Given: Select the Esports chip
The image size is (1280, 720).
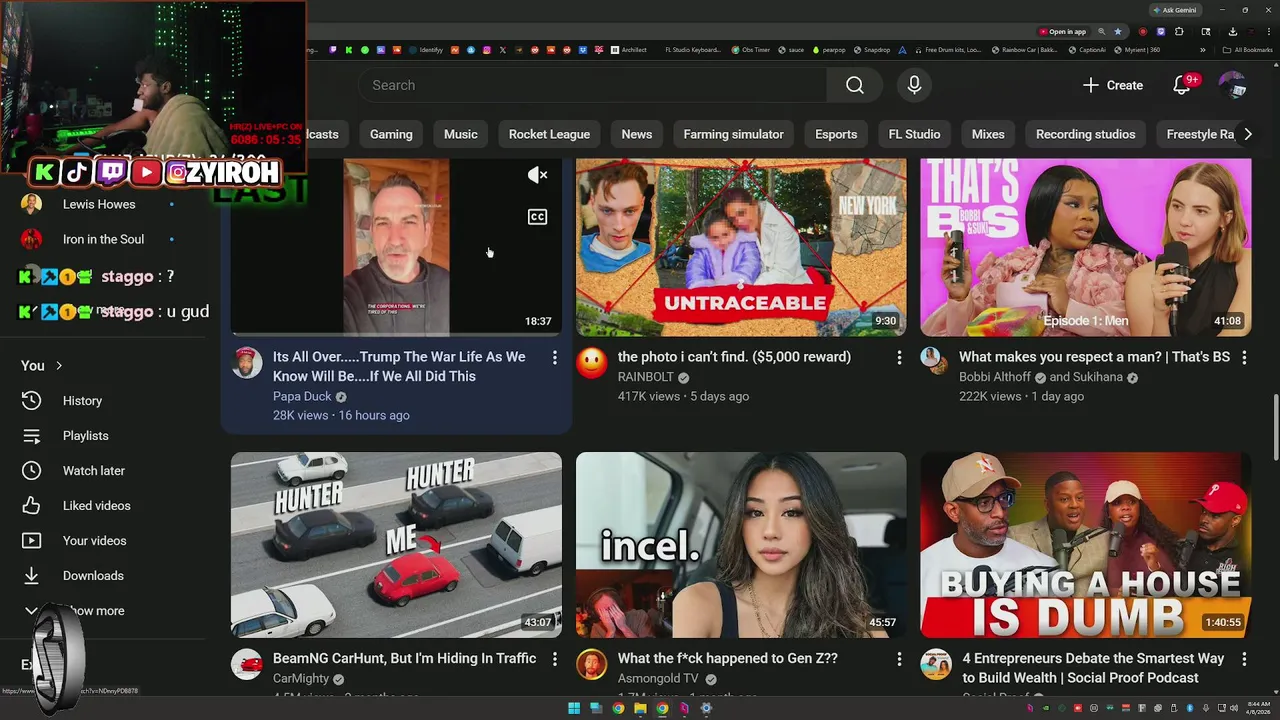Looking at the screenshot, I should [x=836, y=134].
